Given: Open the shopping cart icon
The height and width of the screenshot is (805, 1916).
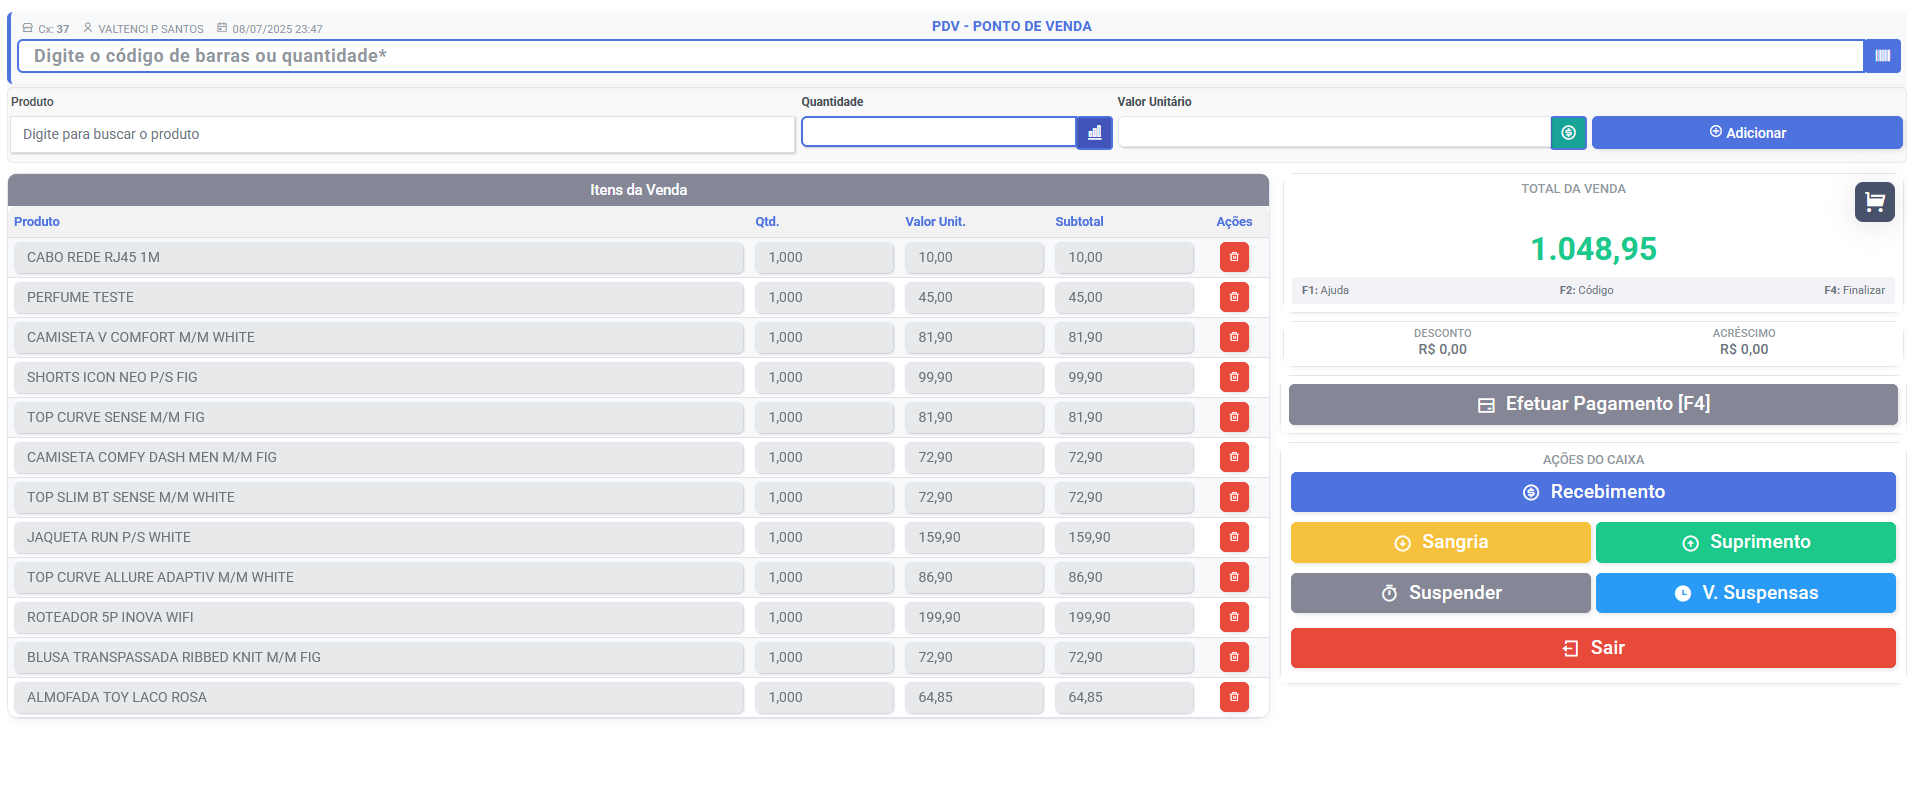Looking at the screenshot, I should [1874, 202].
